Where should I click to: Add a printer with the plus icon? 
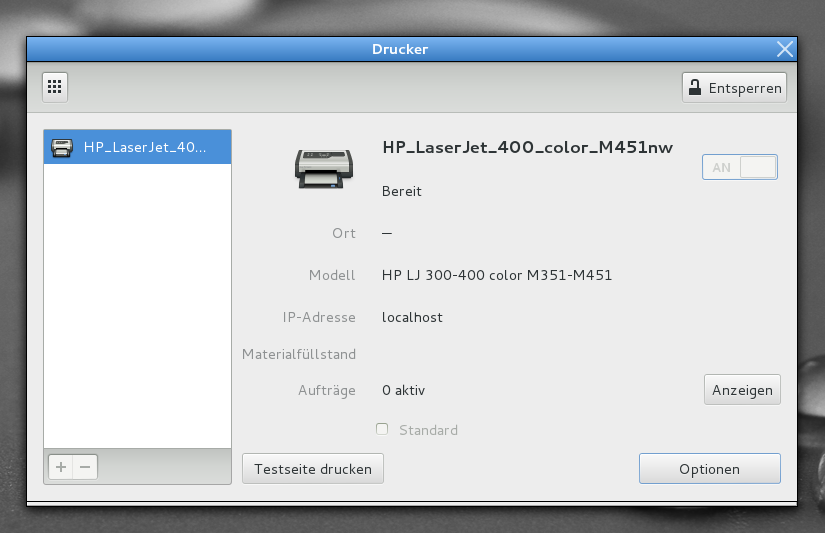pyautogui.click(x=61, y=466)
